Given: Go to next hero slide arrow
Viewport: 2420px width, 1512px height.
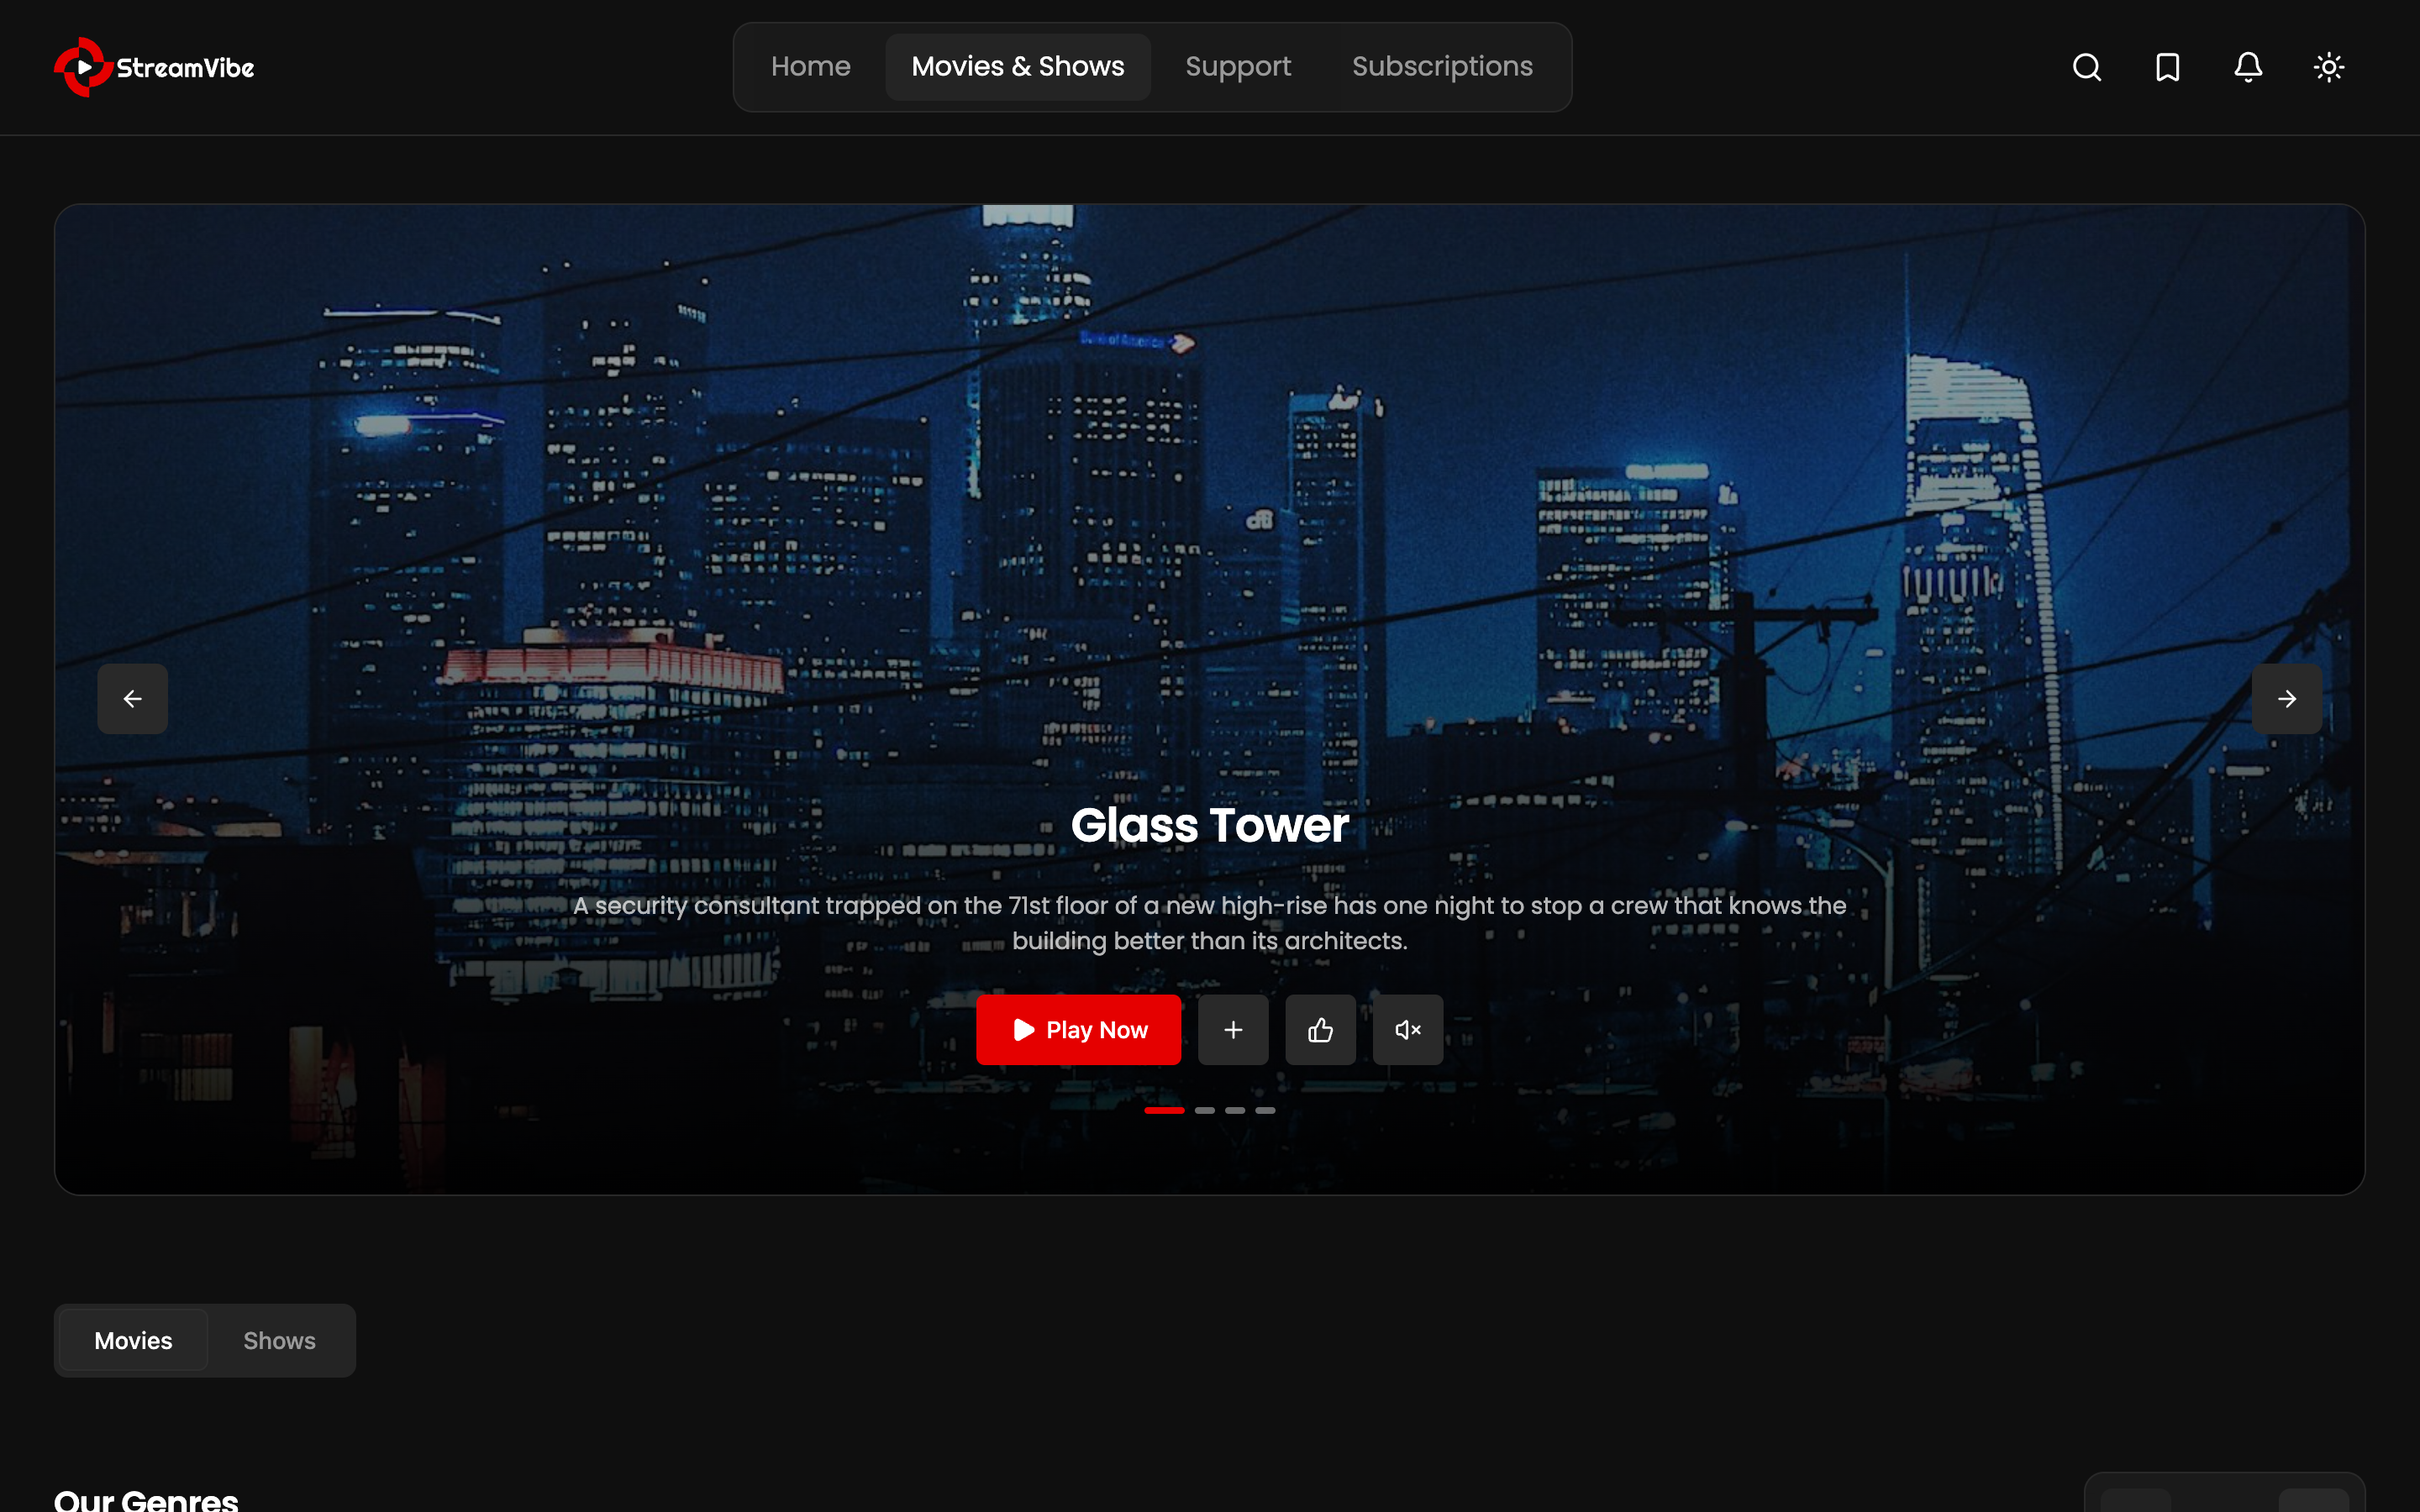Looking at the screenshot, I should [2287, 699].
